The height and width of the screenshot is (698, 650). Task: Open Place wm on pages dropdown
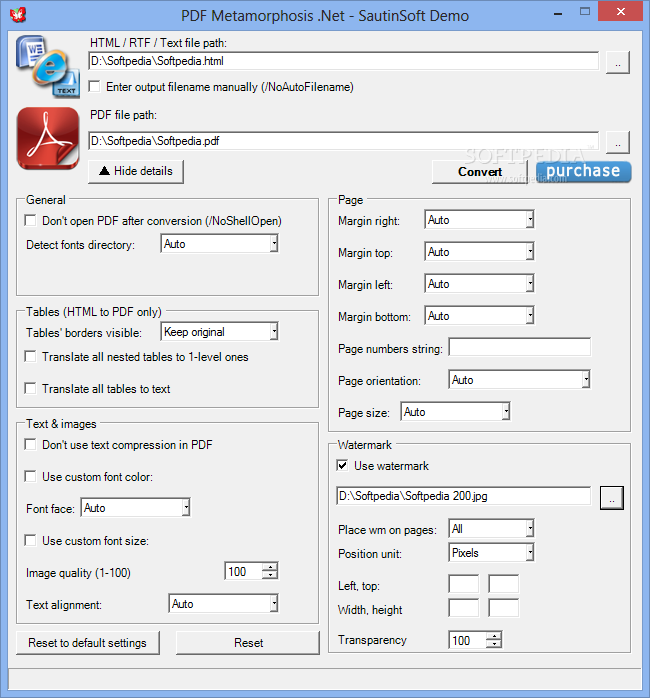pos(530,529)
